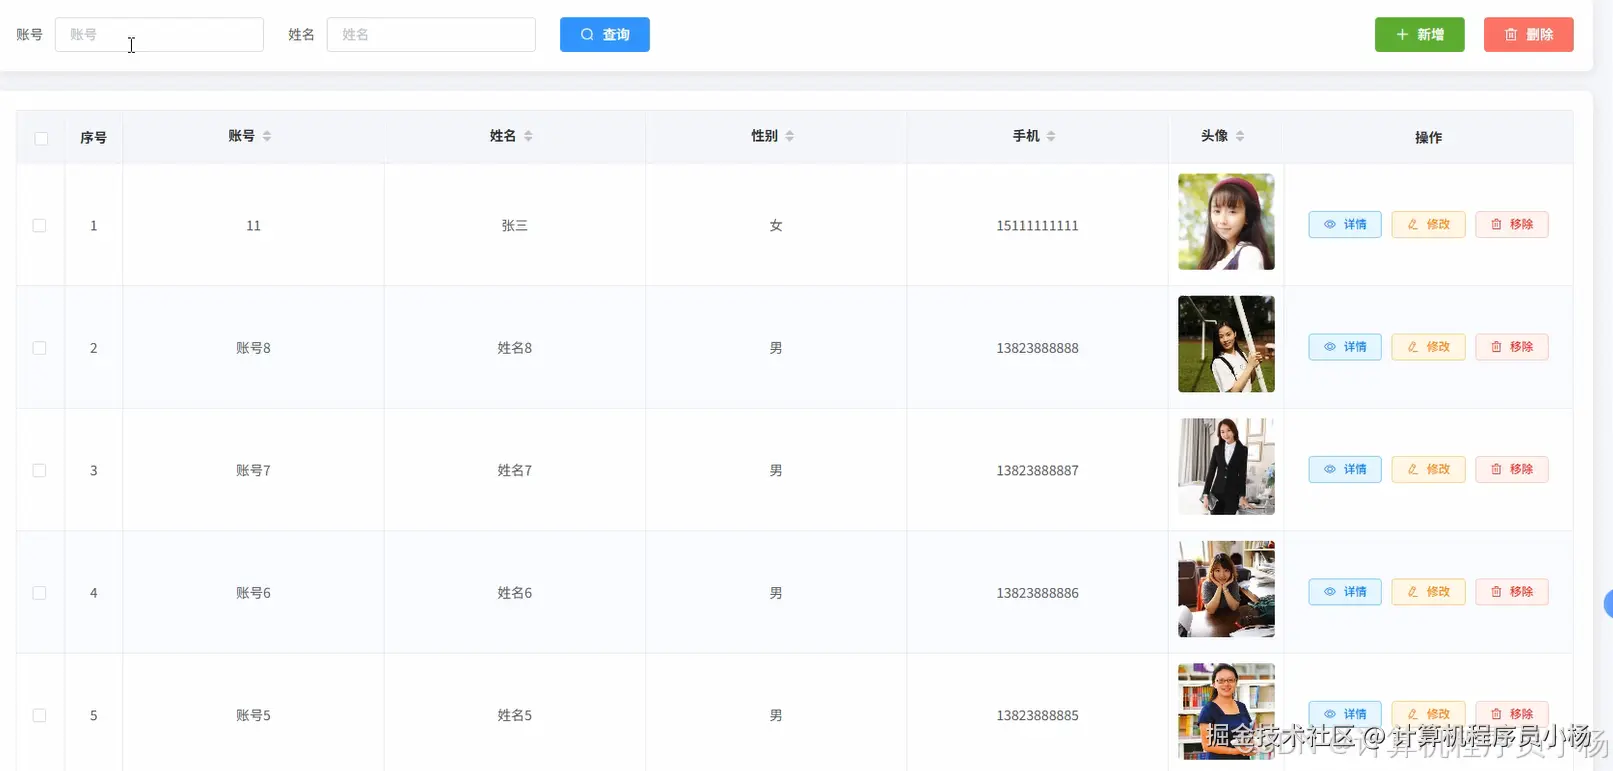The image size is (1613, 771).
Task: Toggle the select-all checkbox in the table header
Action: (41, 138)
